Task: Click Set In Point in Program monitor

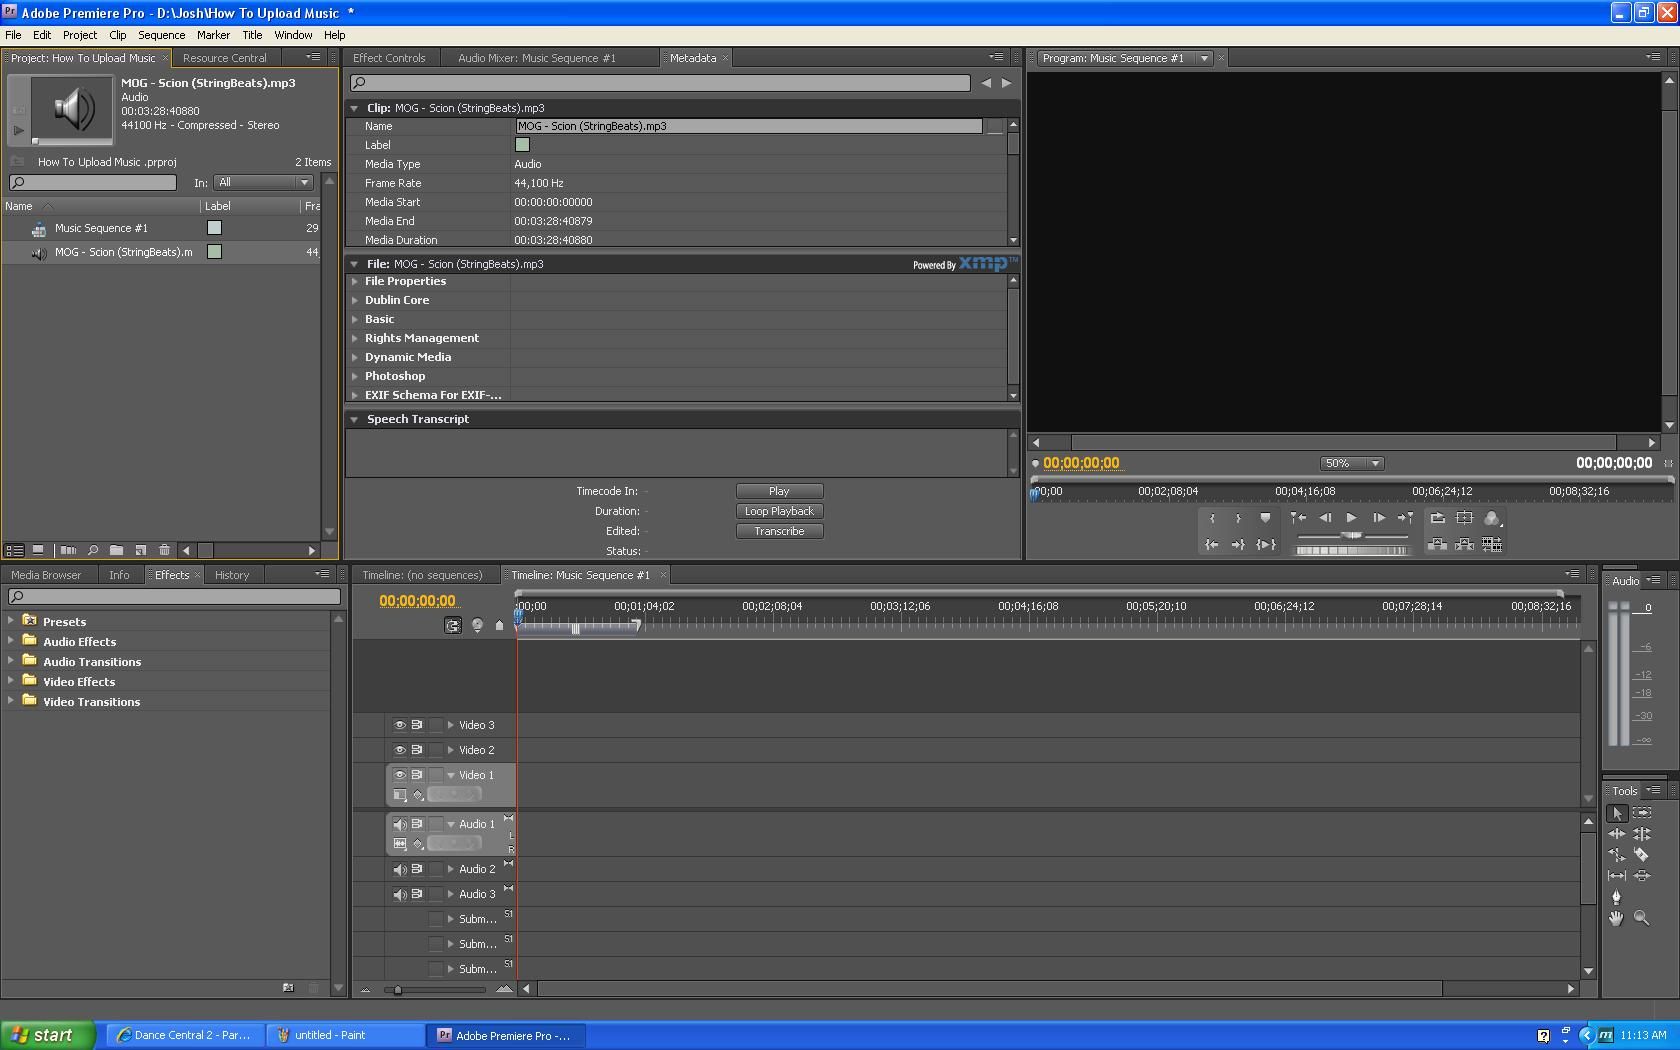Action: (x=1212, y=518)
